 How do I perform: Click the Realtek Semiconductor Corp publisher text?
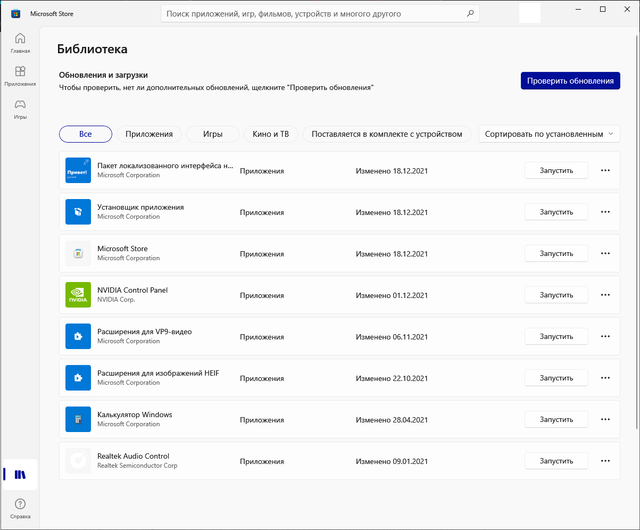(137, 465)
